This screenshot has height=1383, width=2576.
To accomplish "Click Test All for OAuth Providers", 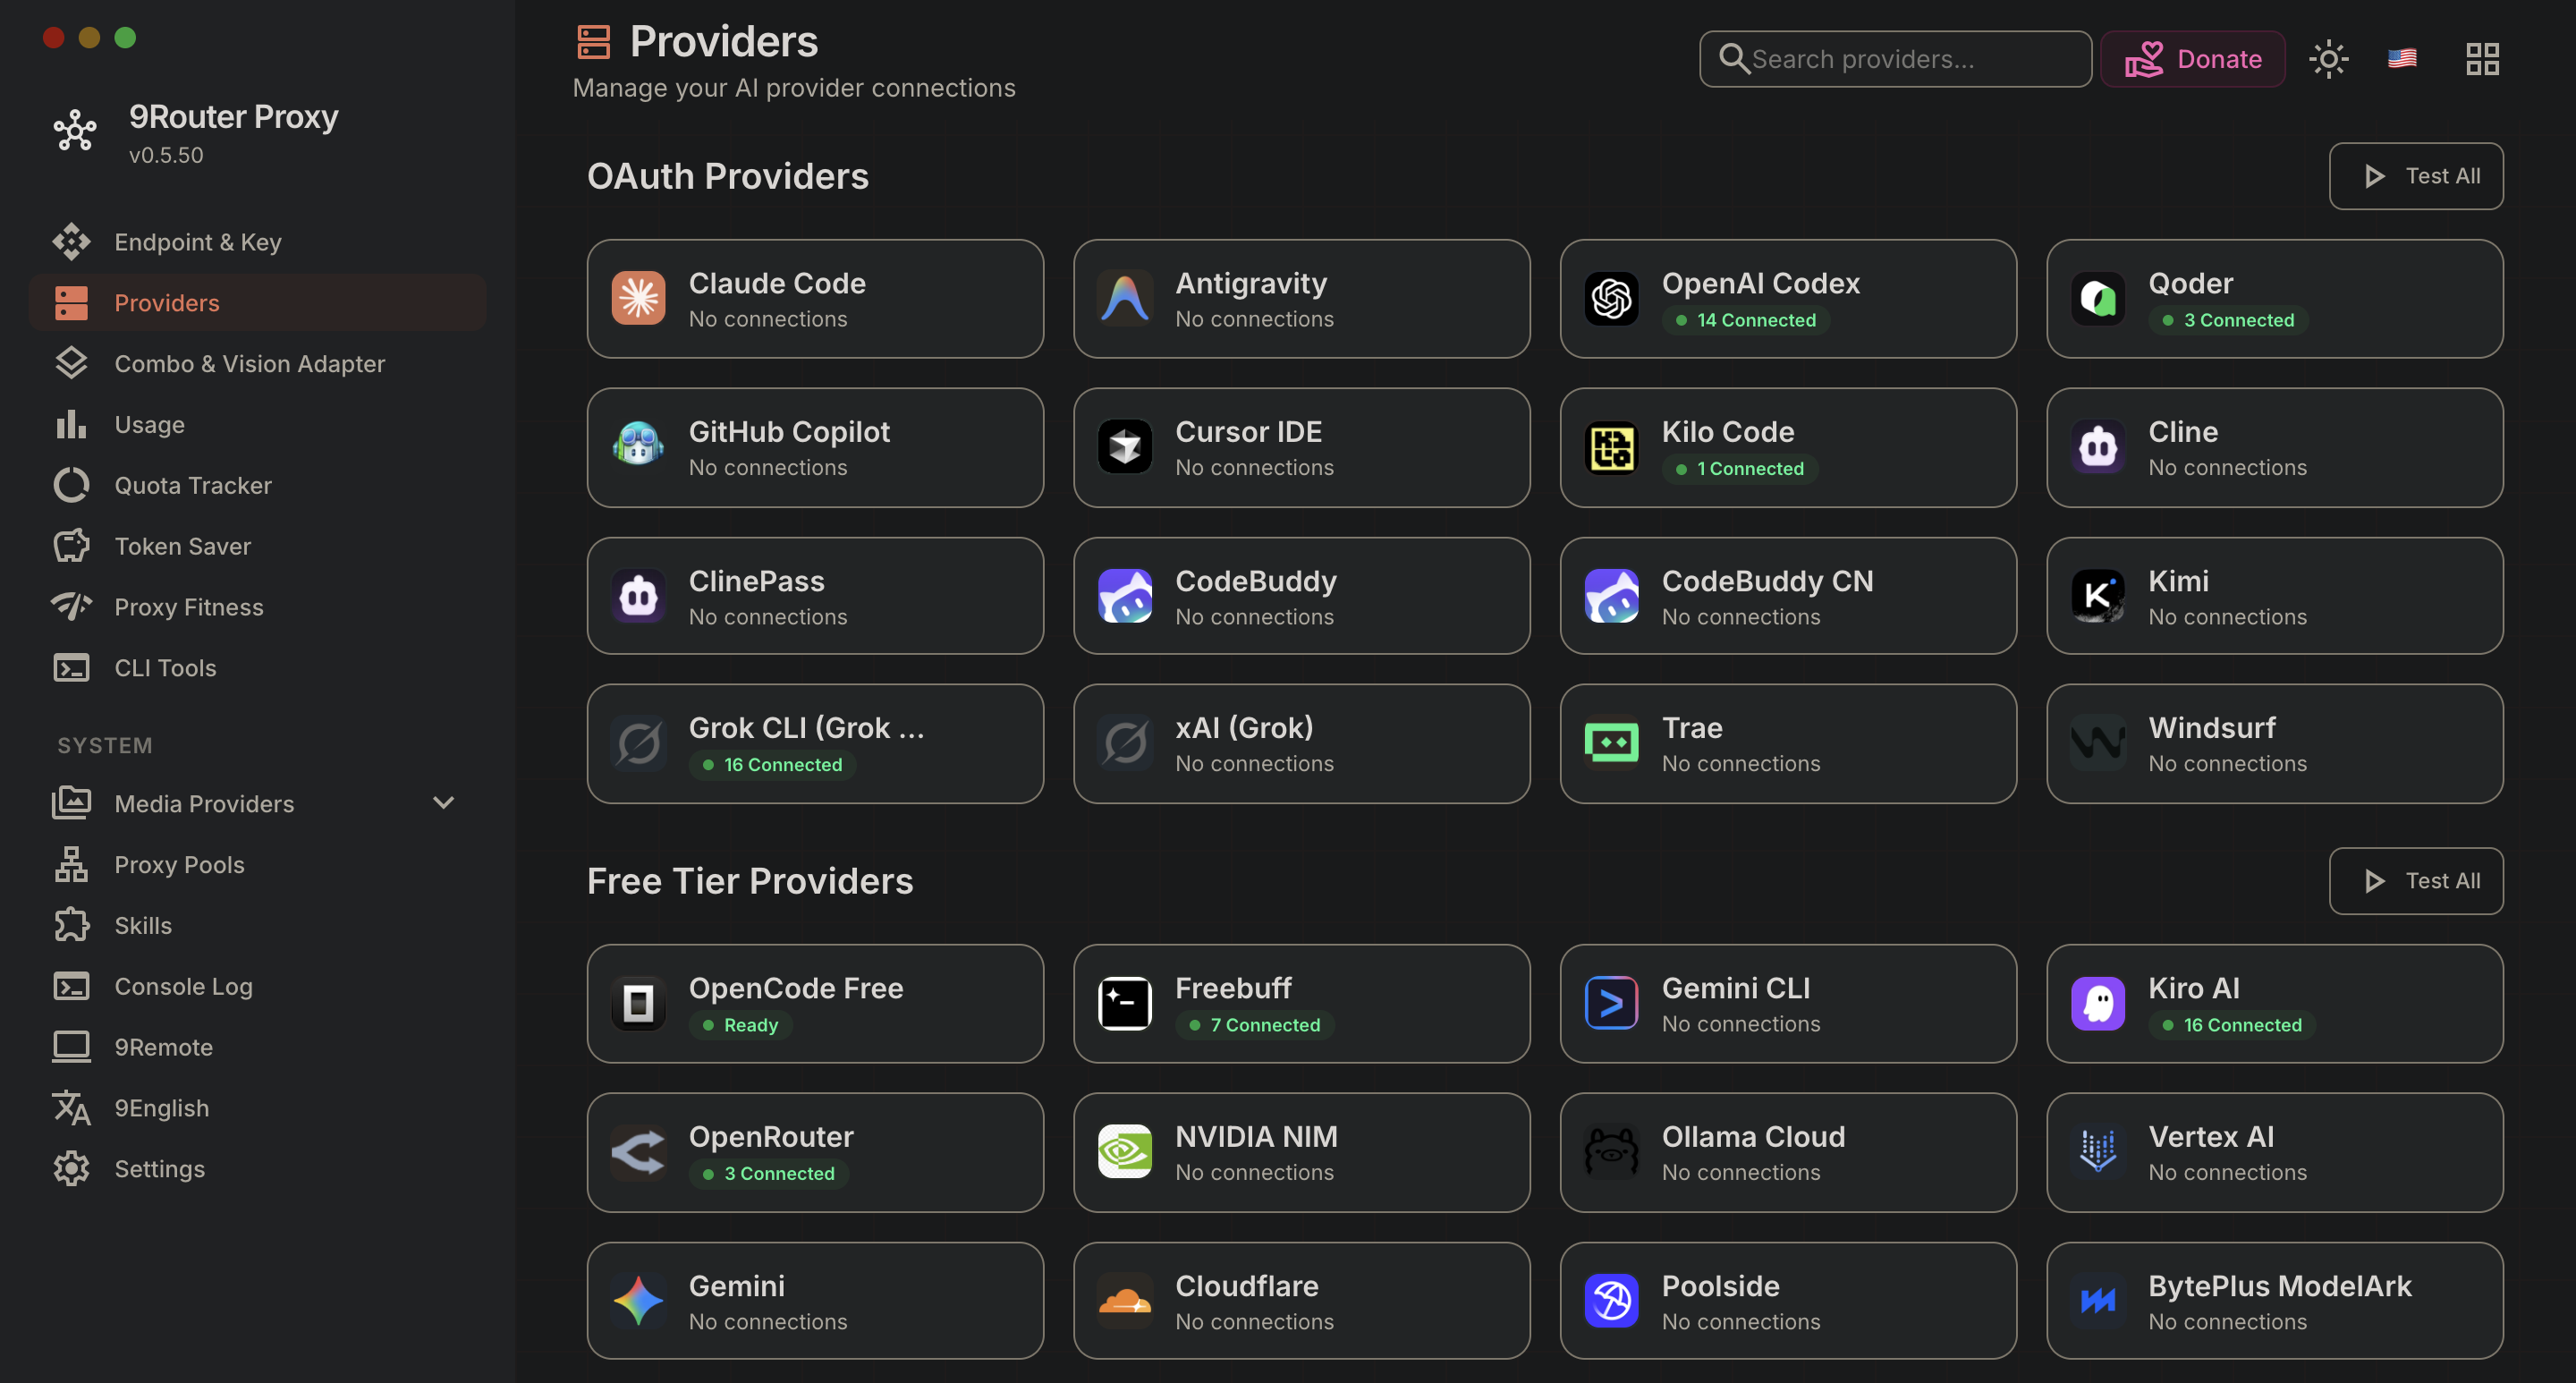I will [x=2415, y=176].
